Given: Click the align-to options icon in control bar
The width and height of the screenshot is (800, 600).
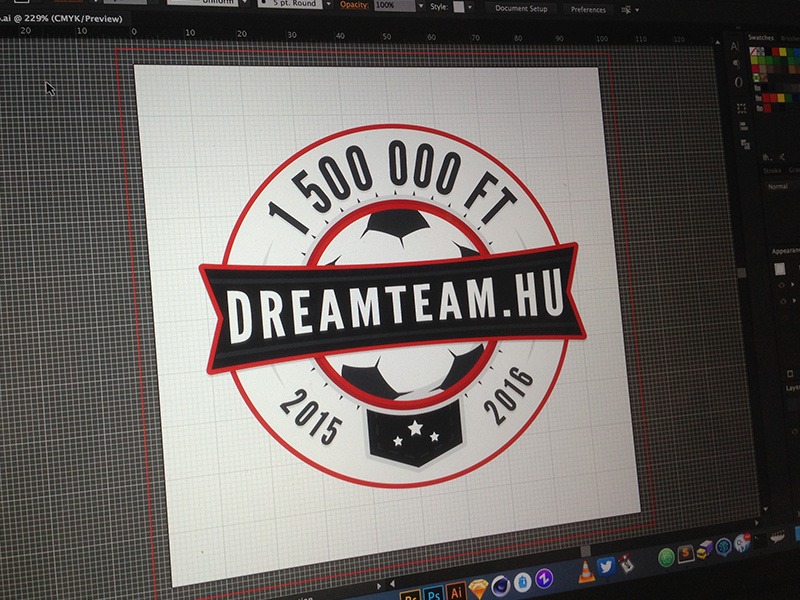Looking at the screenshot, I should coord(626,10).
